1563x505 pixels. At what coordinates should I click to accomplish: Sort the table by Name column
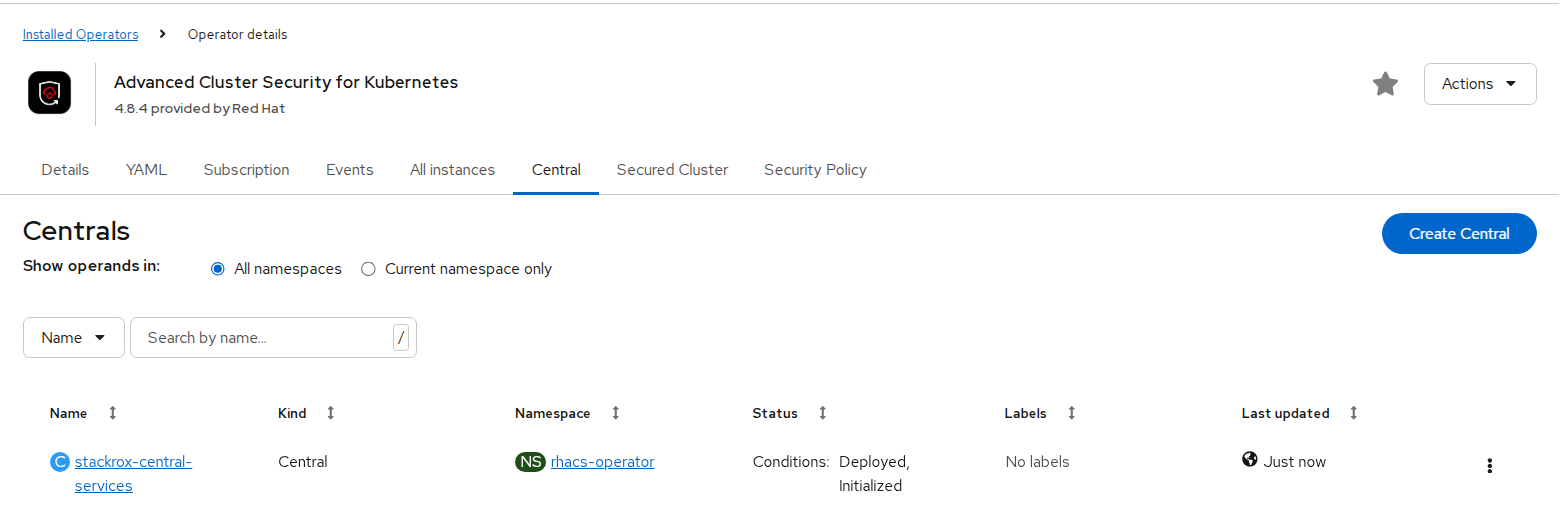[x=113, y=413]
